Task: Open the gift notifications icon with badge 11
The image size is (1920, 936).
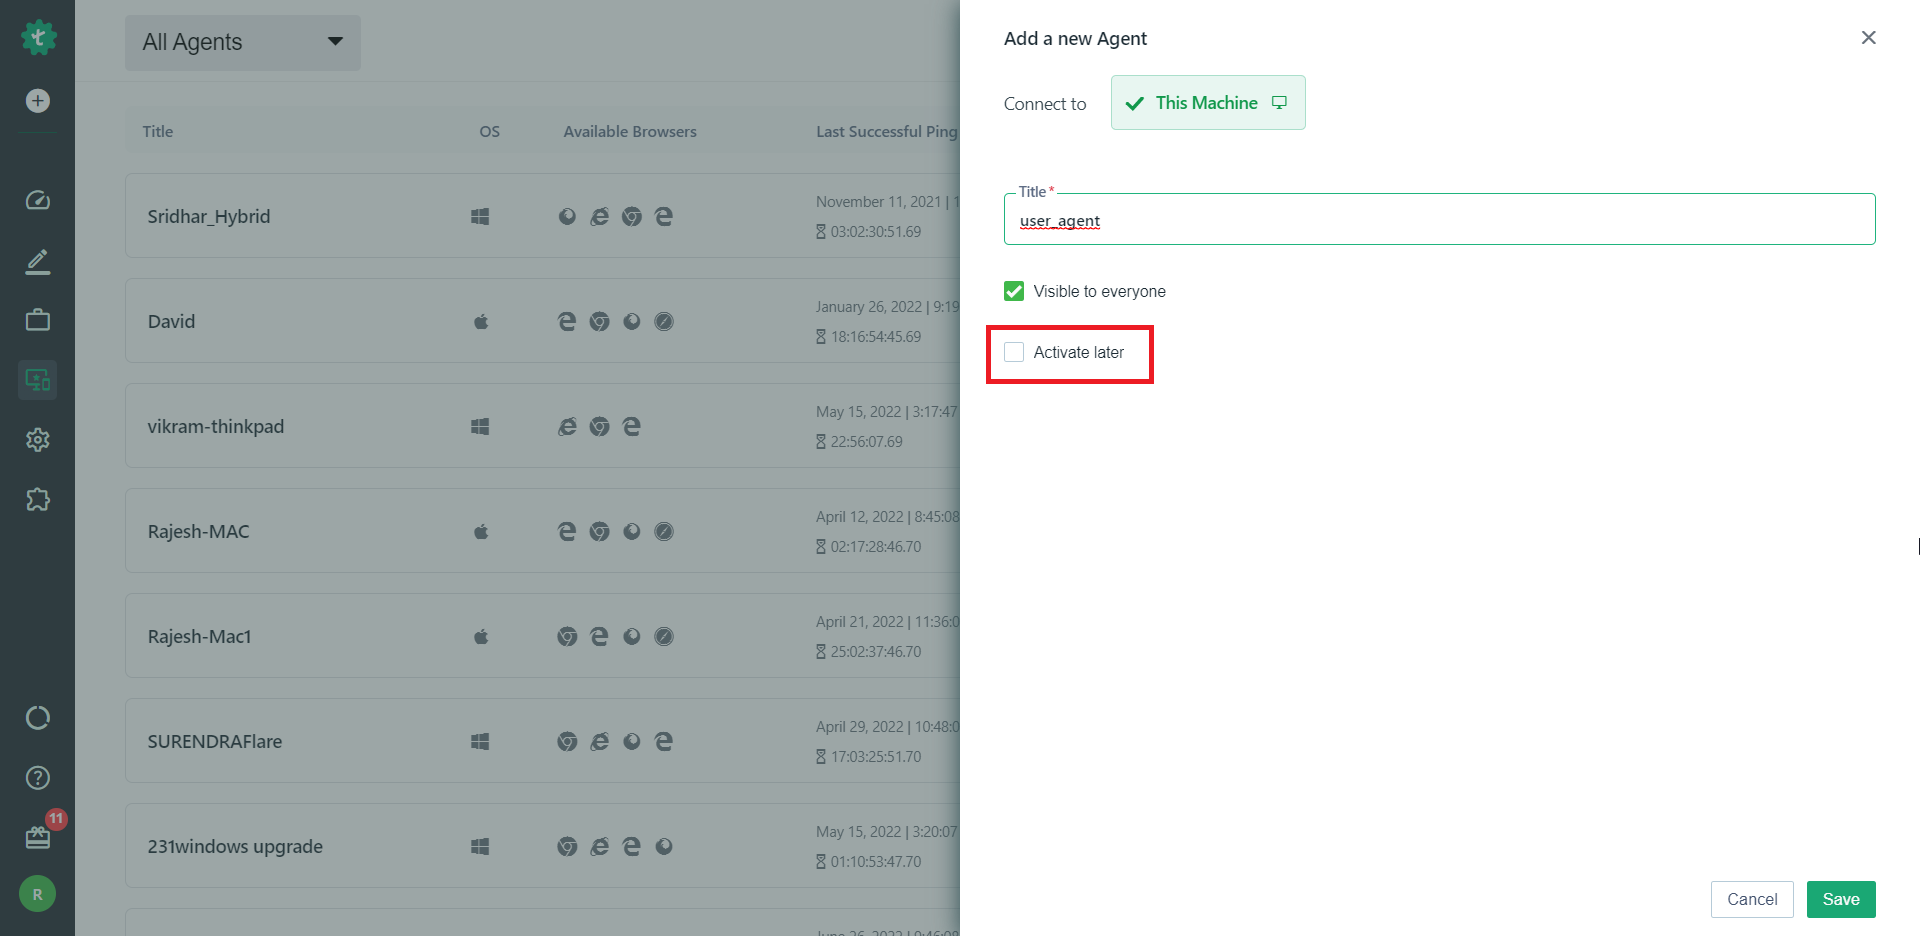Action: [38, 837]
